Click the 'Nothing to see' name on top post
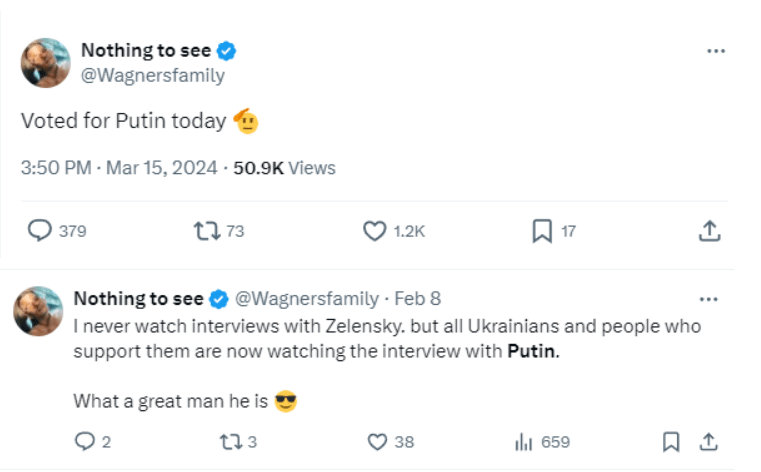Image resolution: width=761 pixels, height=472 pixels. 146,50
